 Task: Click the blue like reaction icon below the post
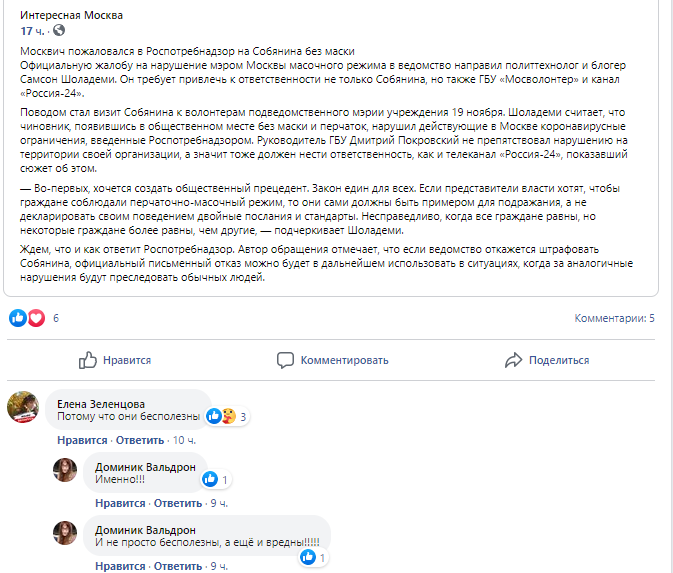[18, 318]
